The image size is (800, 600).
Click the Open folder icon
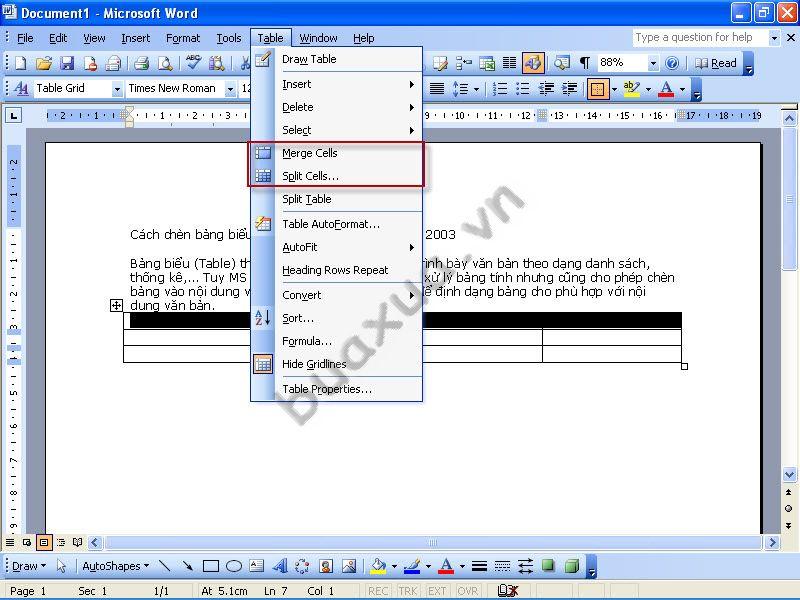click(44, 63)
